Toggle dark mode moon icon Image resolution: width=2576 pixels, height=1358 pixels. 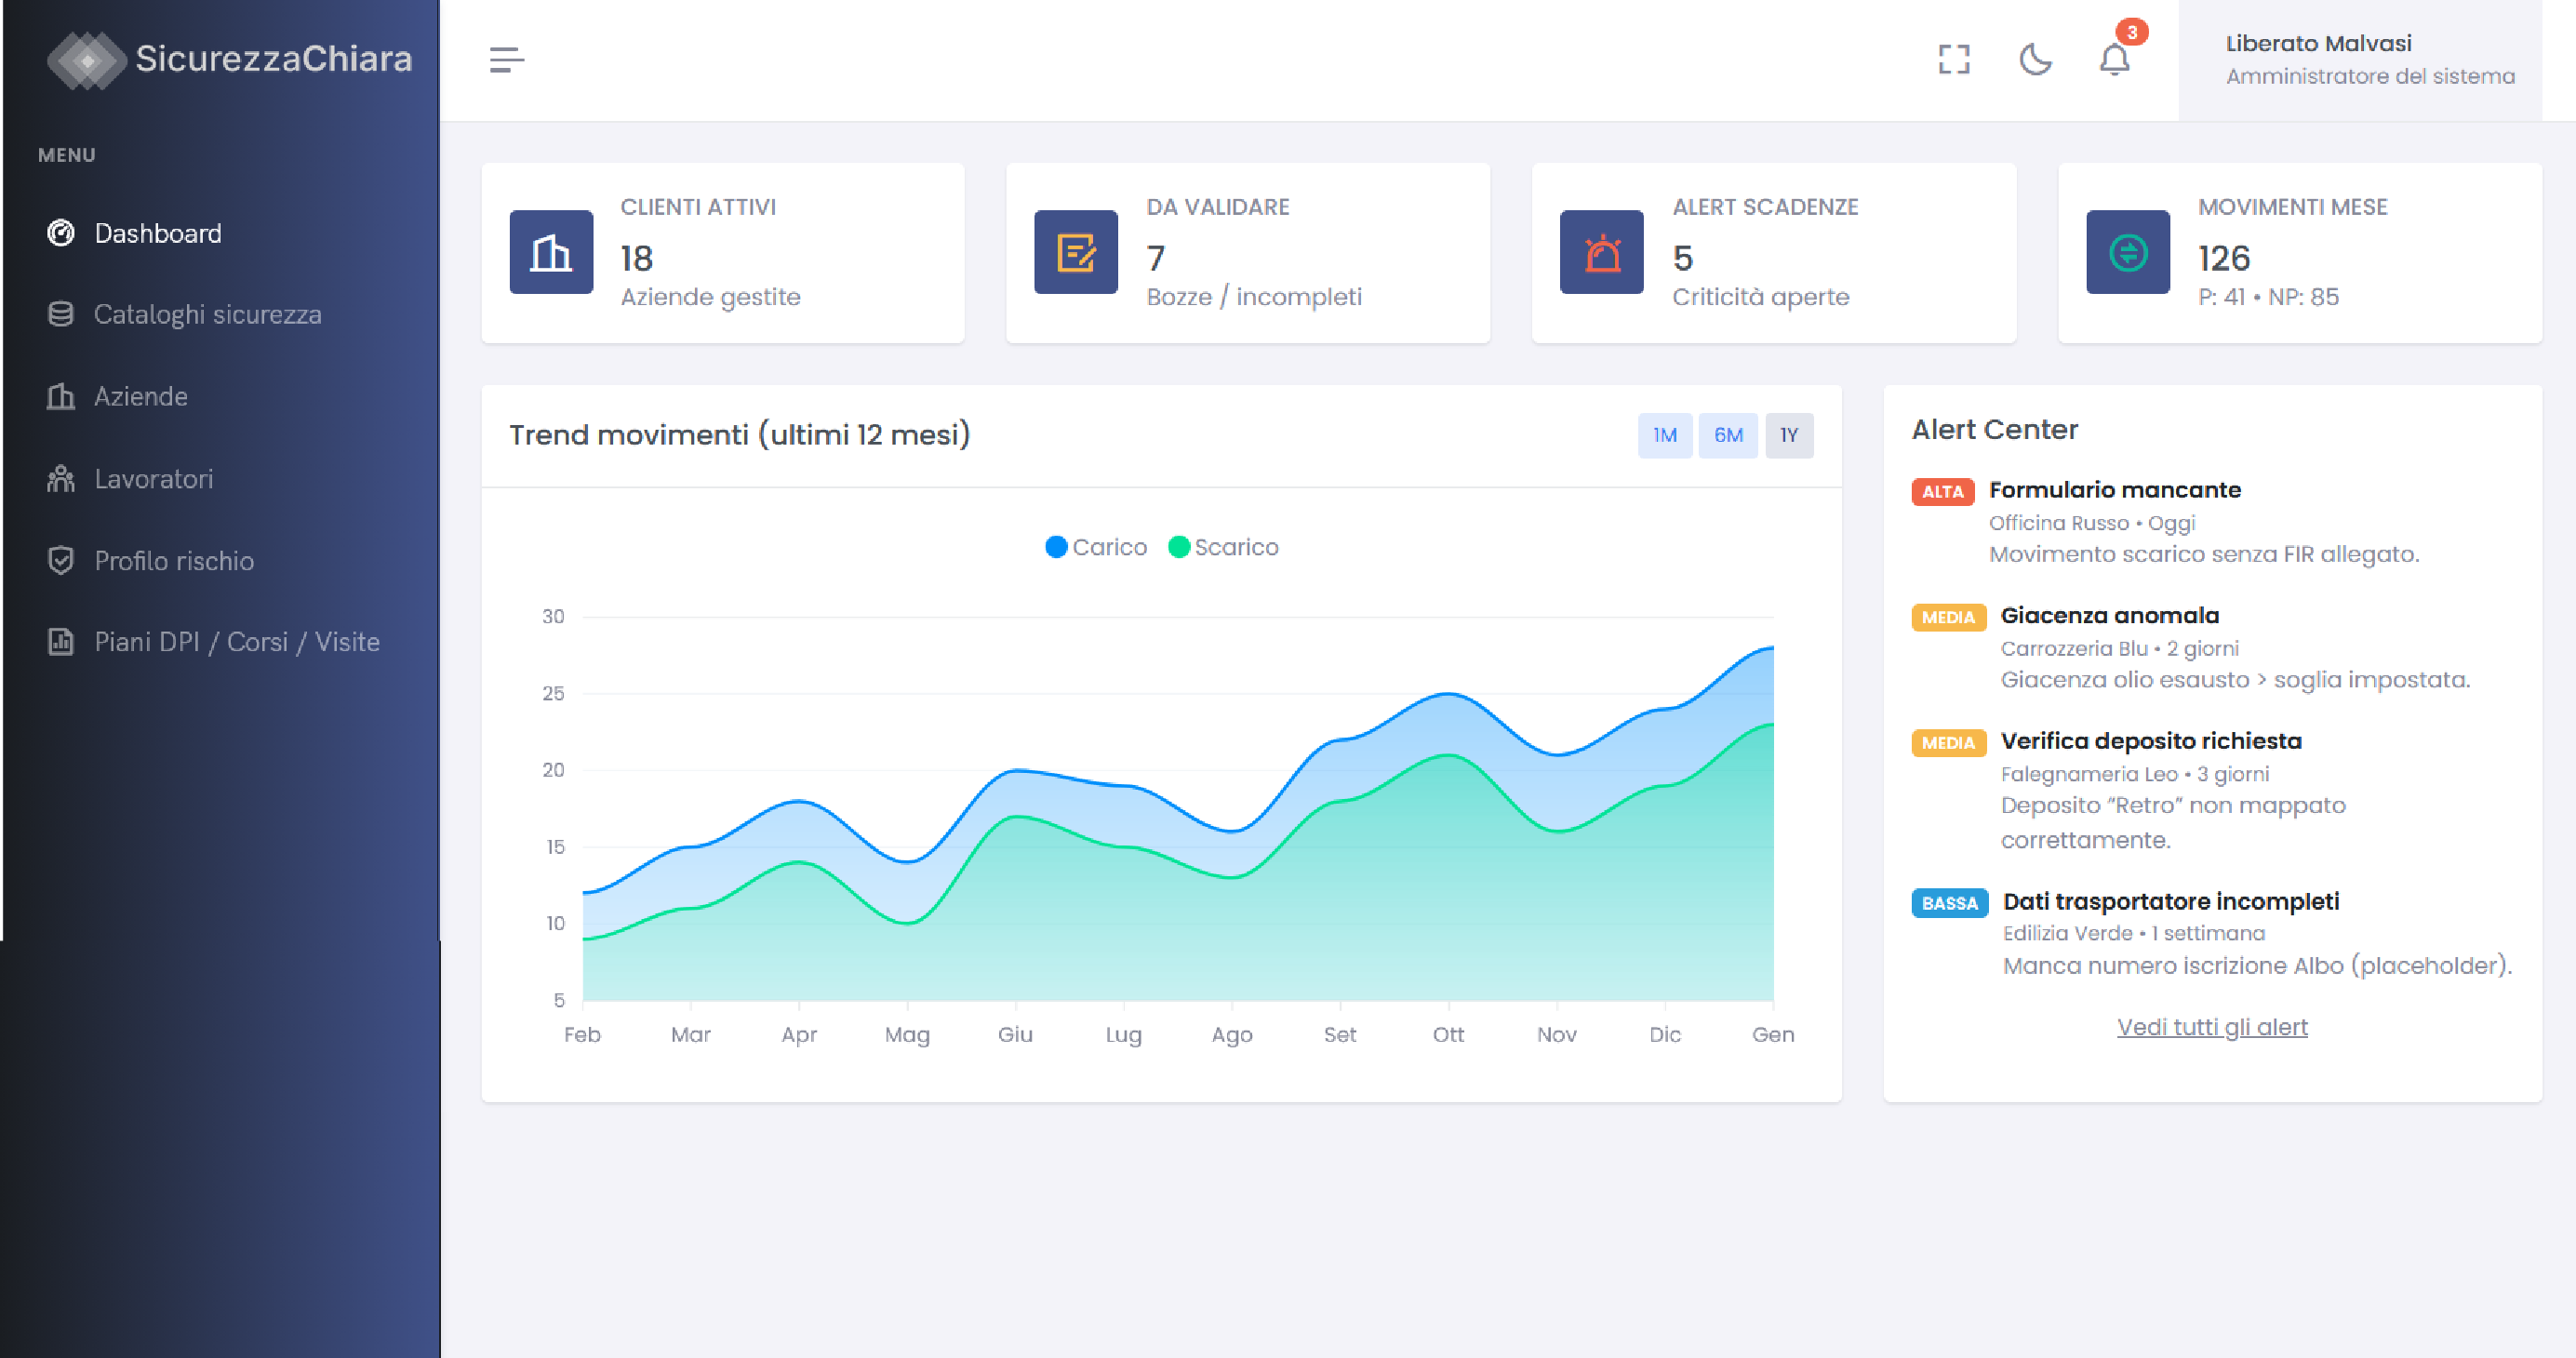[2034, 60]
